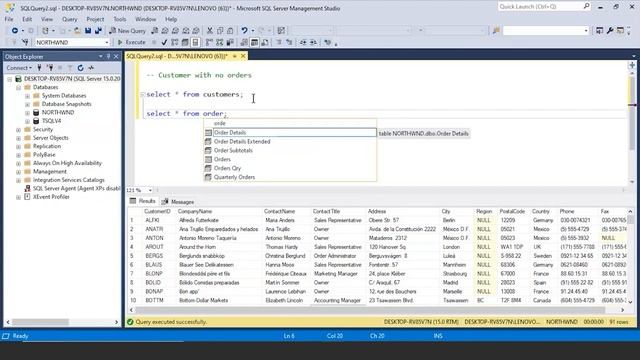
Task: Open the Window menu
Action: [145, 19]
